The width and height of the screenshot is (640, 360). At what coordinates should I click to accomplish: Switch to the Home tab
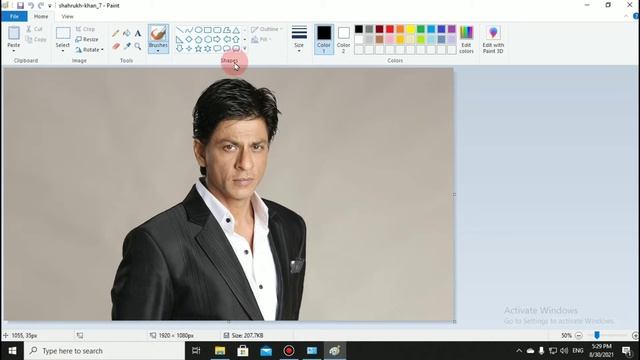pos(41,16)
